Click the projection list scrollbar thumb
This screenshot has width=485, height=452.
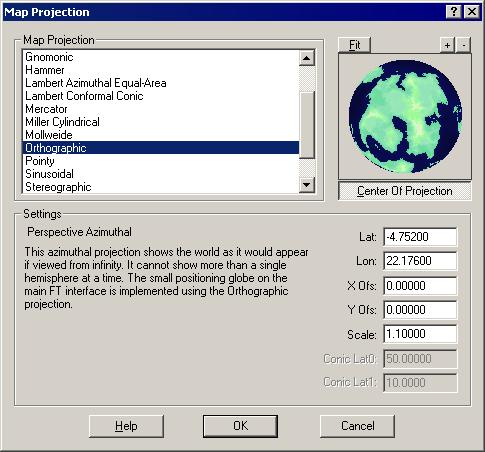coord(306,125)
